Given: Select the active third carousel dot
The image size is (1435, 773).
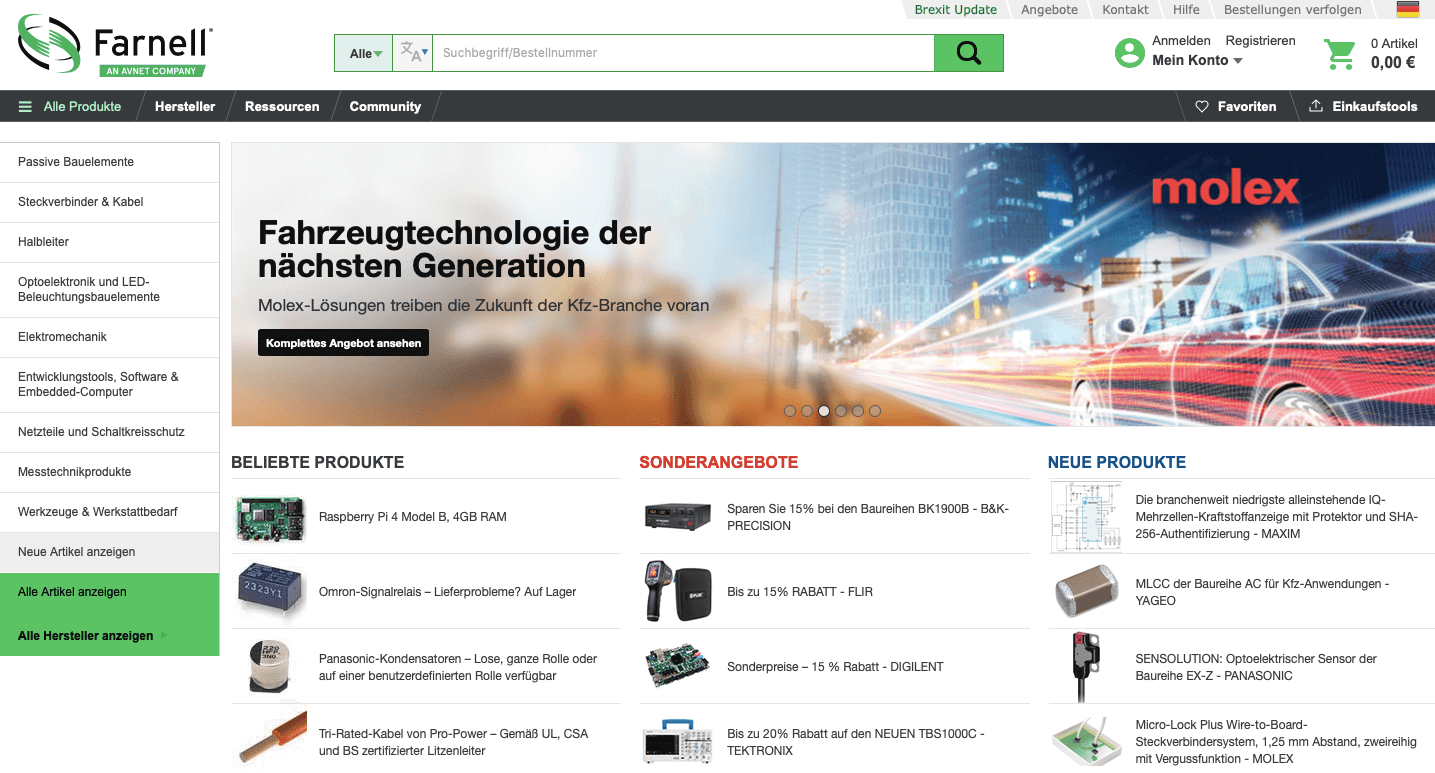Looking at the screenshot, I should 824,411.
